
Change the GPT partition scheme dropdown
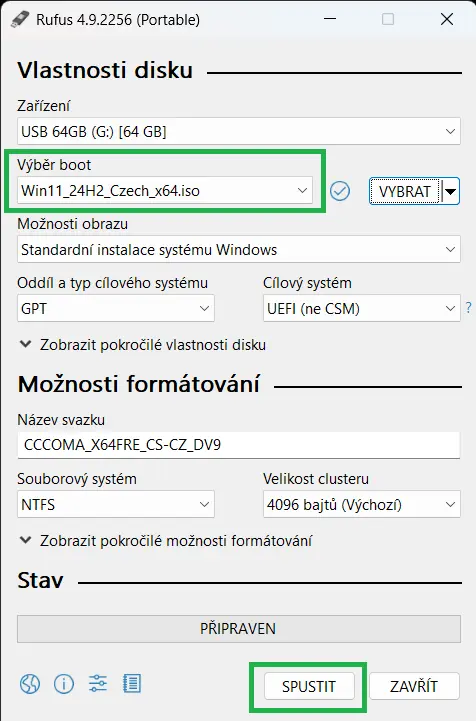pyautogui.click(x=116, y=309)
